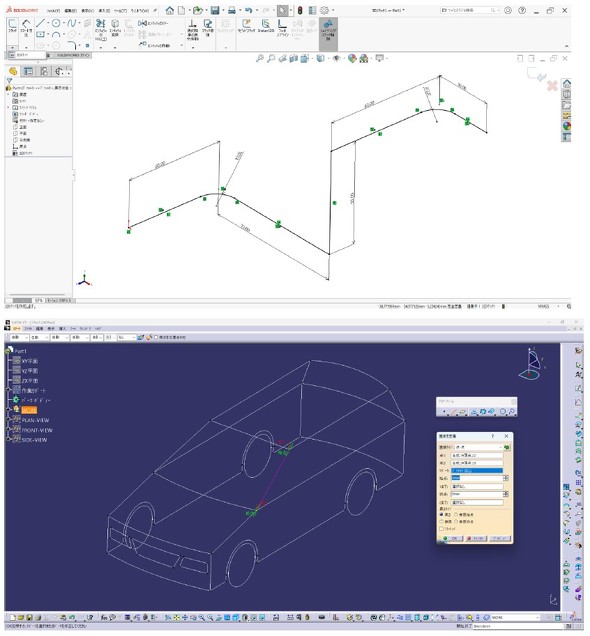Open the first menu in SolidWorks menu bar

coord(53,11)
